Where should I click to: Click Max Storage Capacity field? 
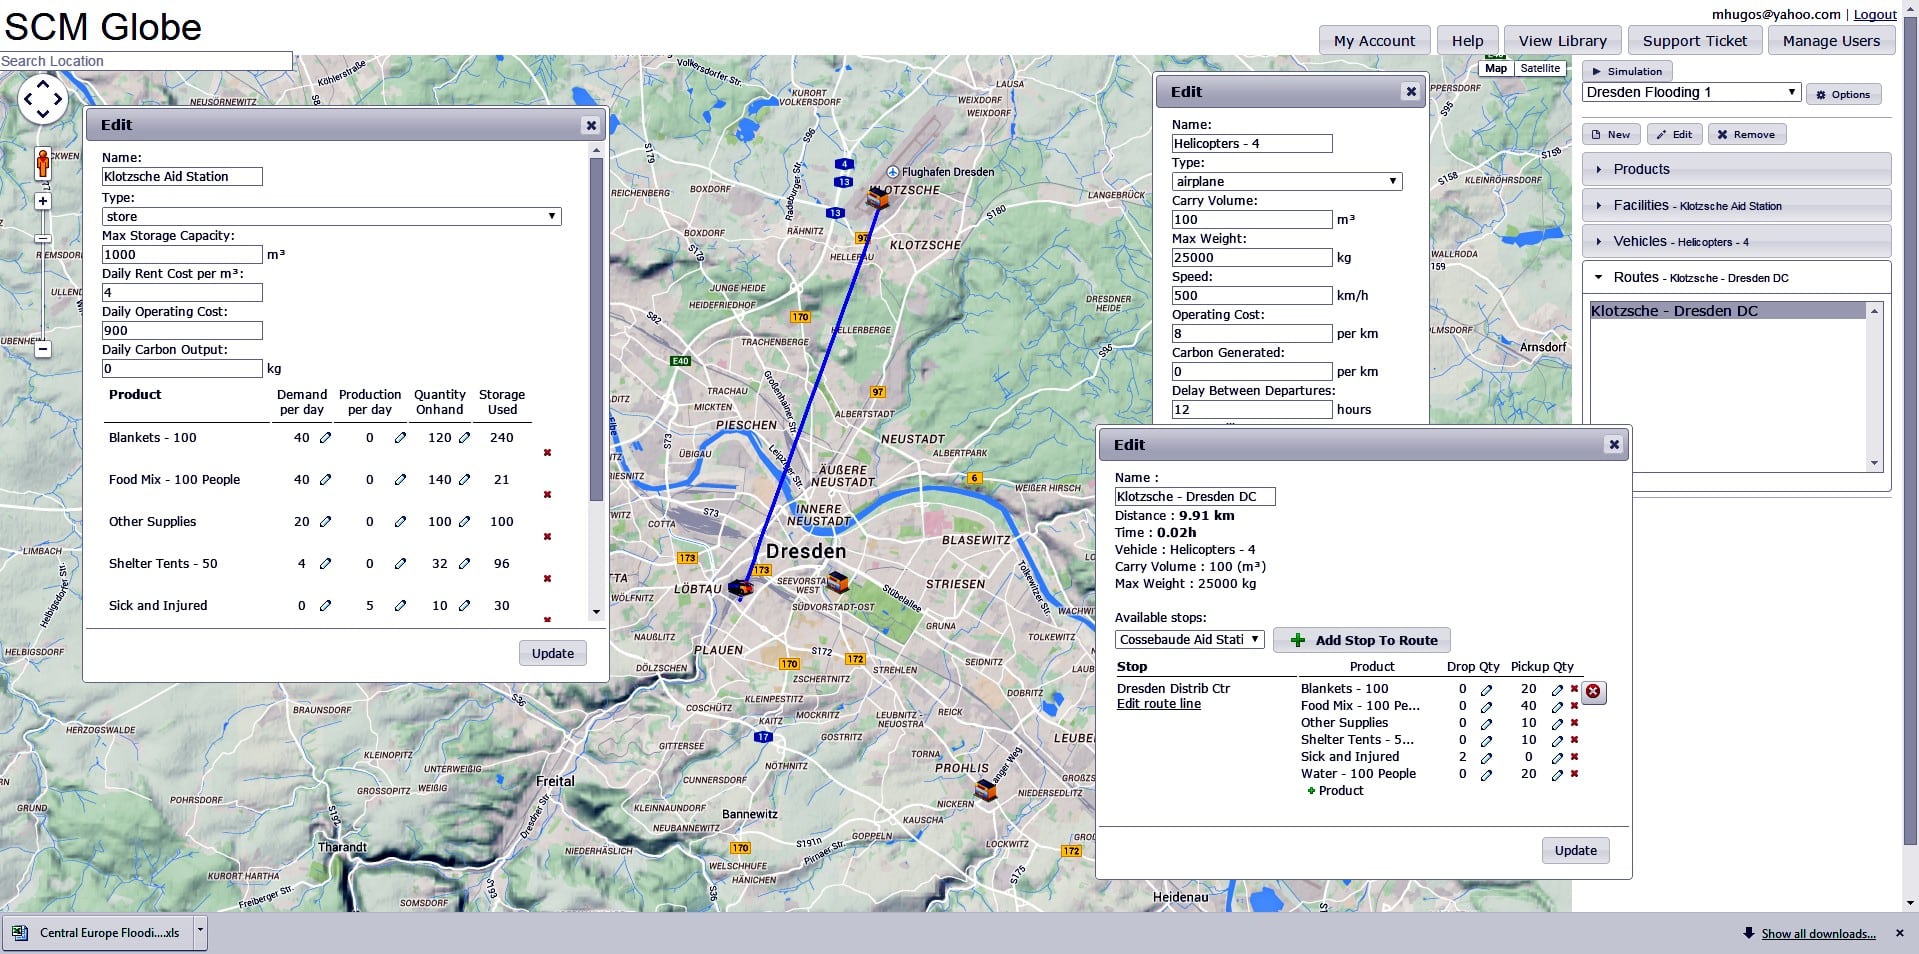pos(182,255)
